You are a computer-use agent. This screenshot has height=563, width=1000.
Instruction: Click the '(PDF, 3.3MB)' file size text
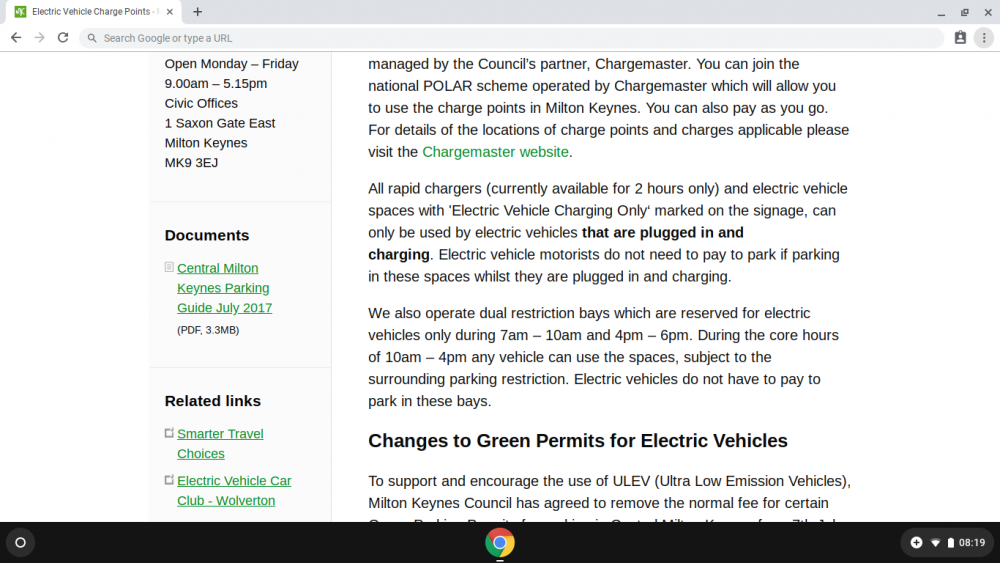click(208, 330)
